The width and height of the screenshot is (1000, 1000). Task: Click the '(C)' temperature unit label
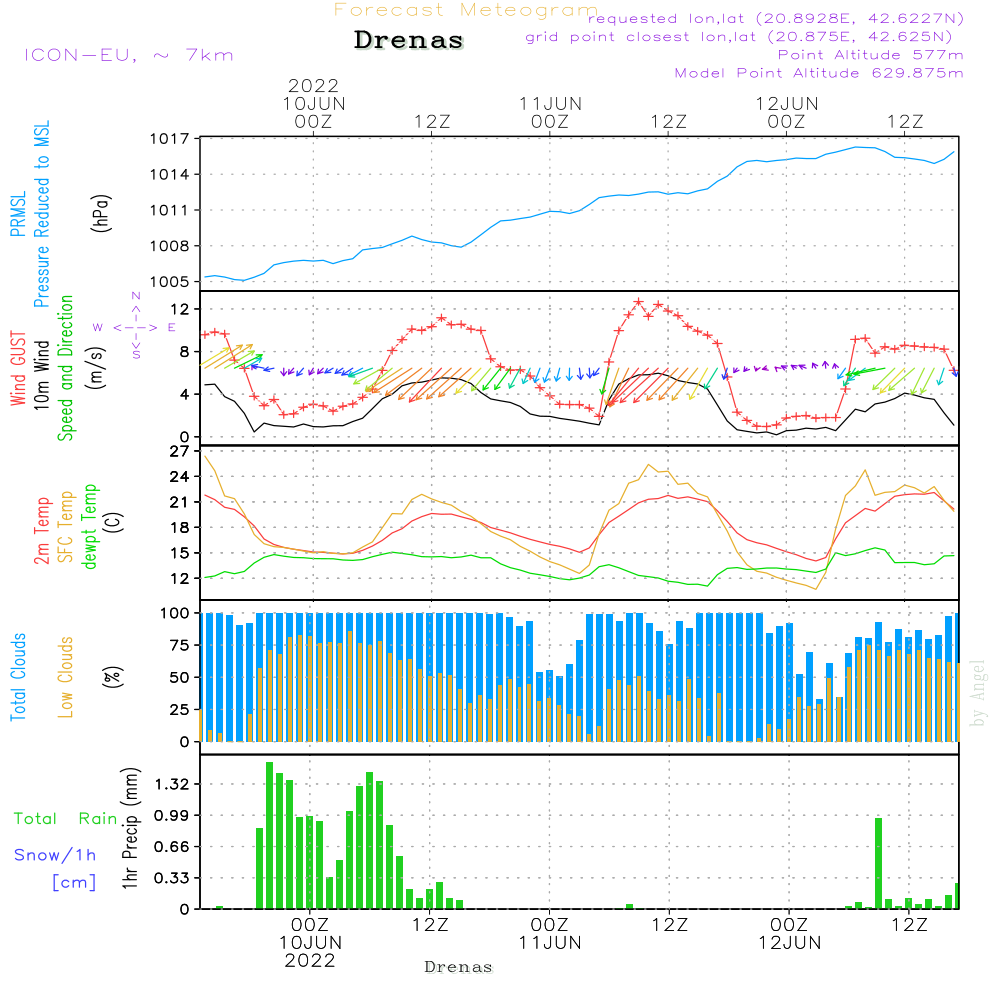click(x=114, y=523)
